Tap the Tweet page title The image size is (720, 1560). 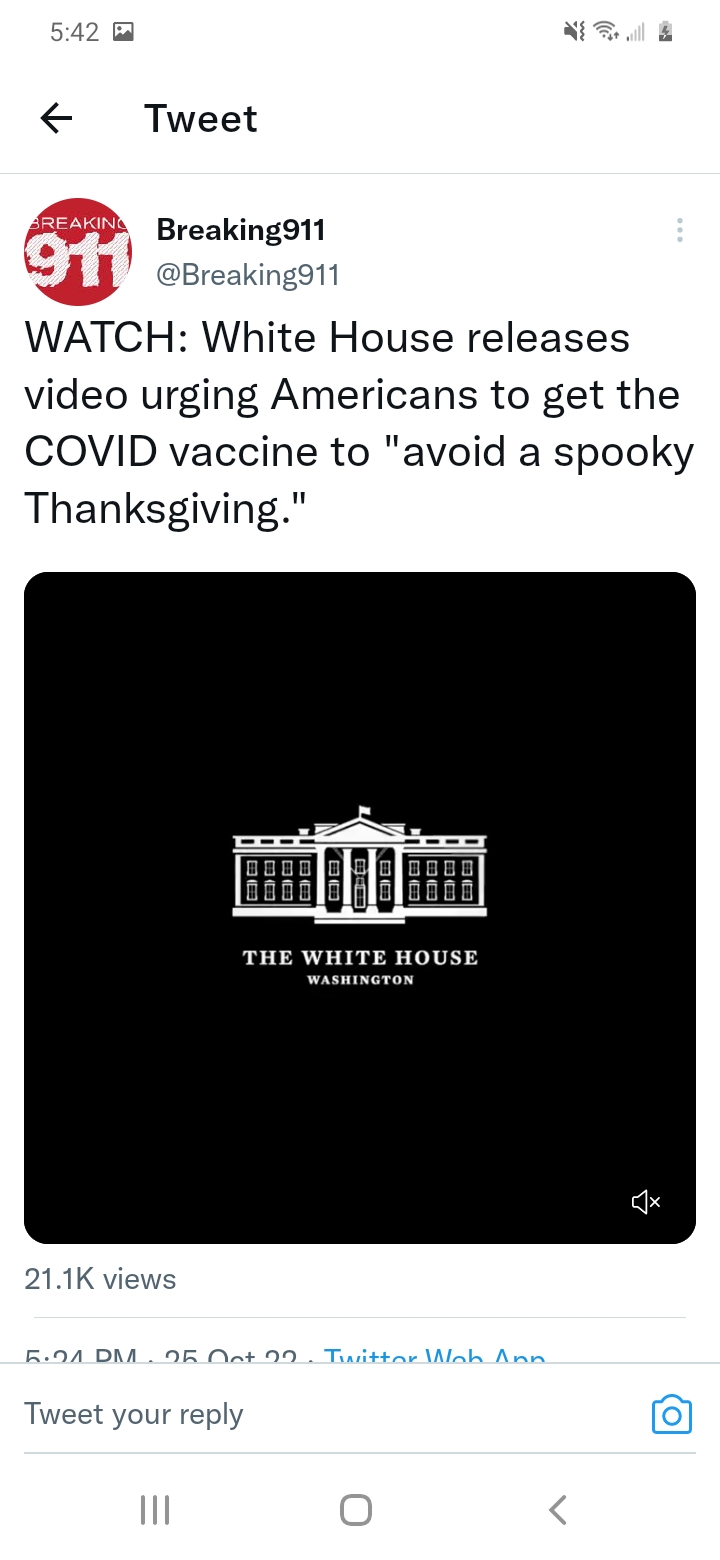[201, 119]
